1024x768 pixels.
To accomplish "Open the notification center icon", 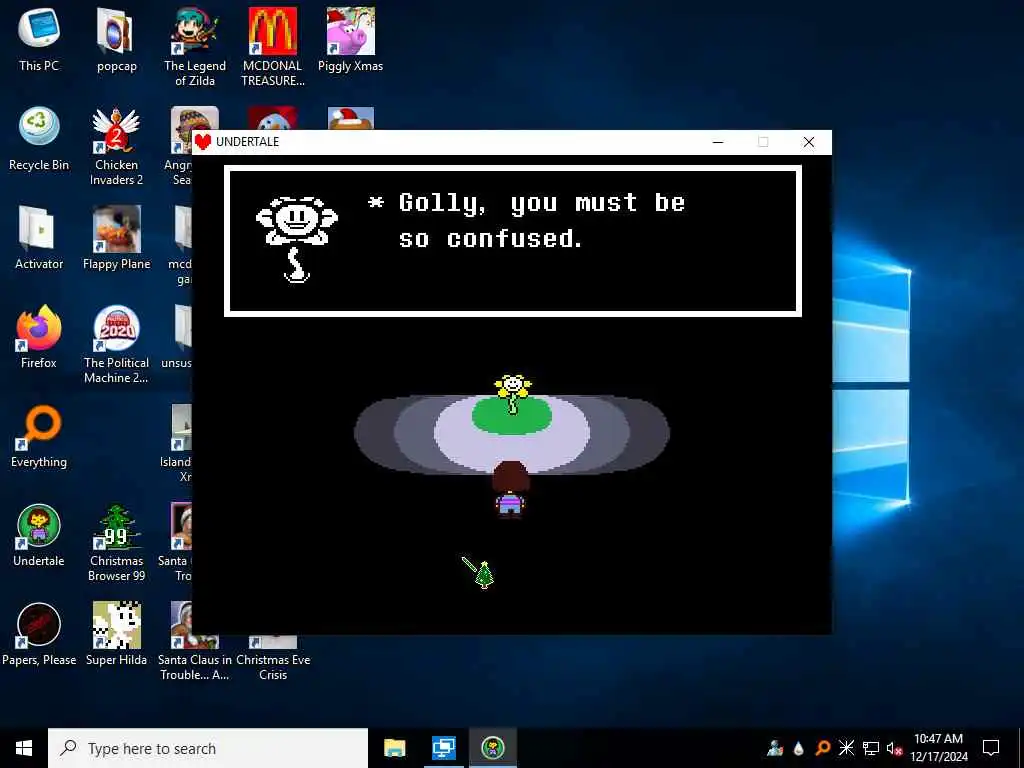I will tap(991, 748).
